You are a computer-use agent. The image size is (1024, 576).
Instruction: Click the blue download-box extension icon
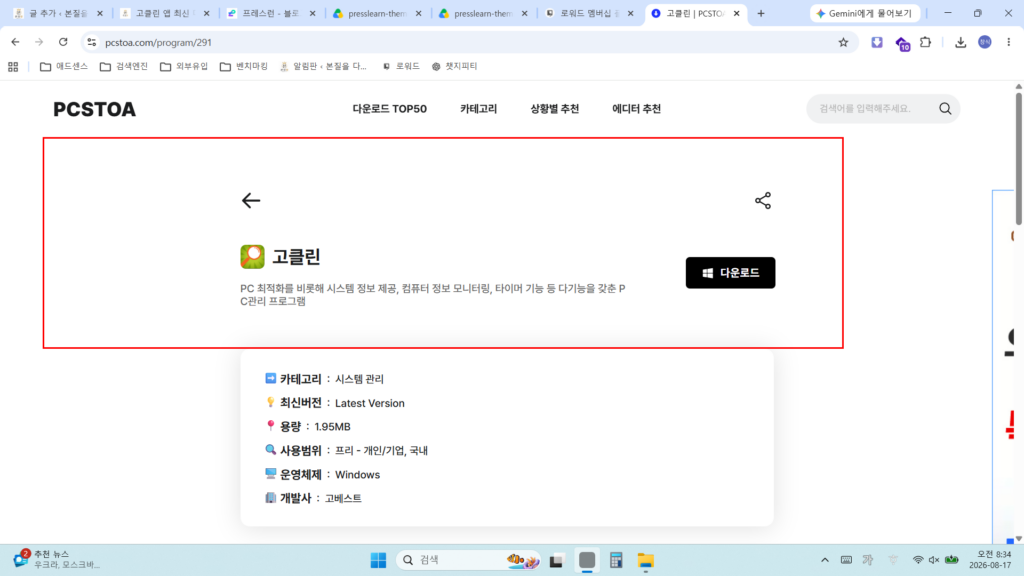coord(876,42)
